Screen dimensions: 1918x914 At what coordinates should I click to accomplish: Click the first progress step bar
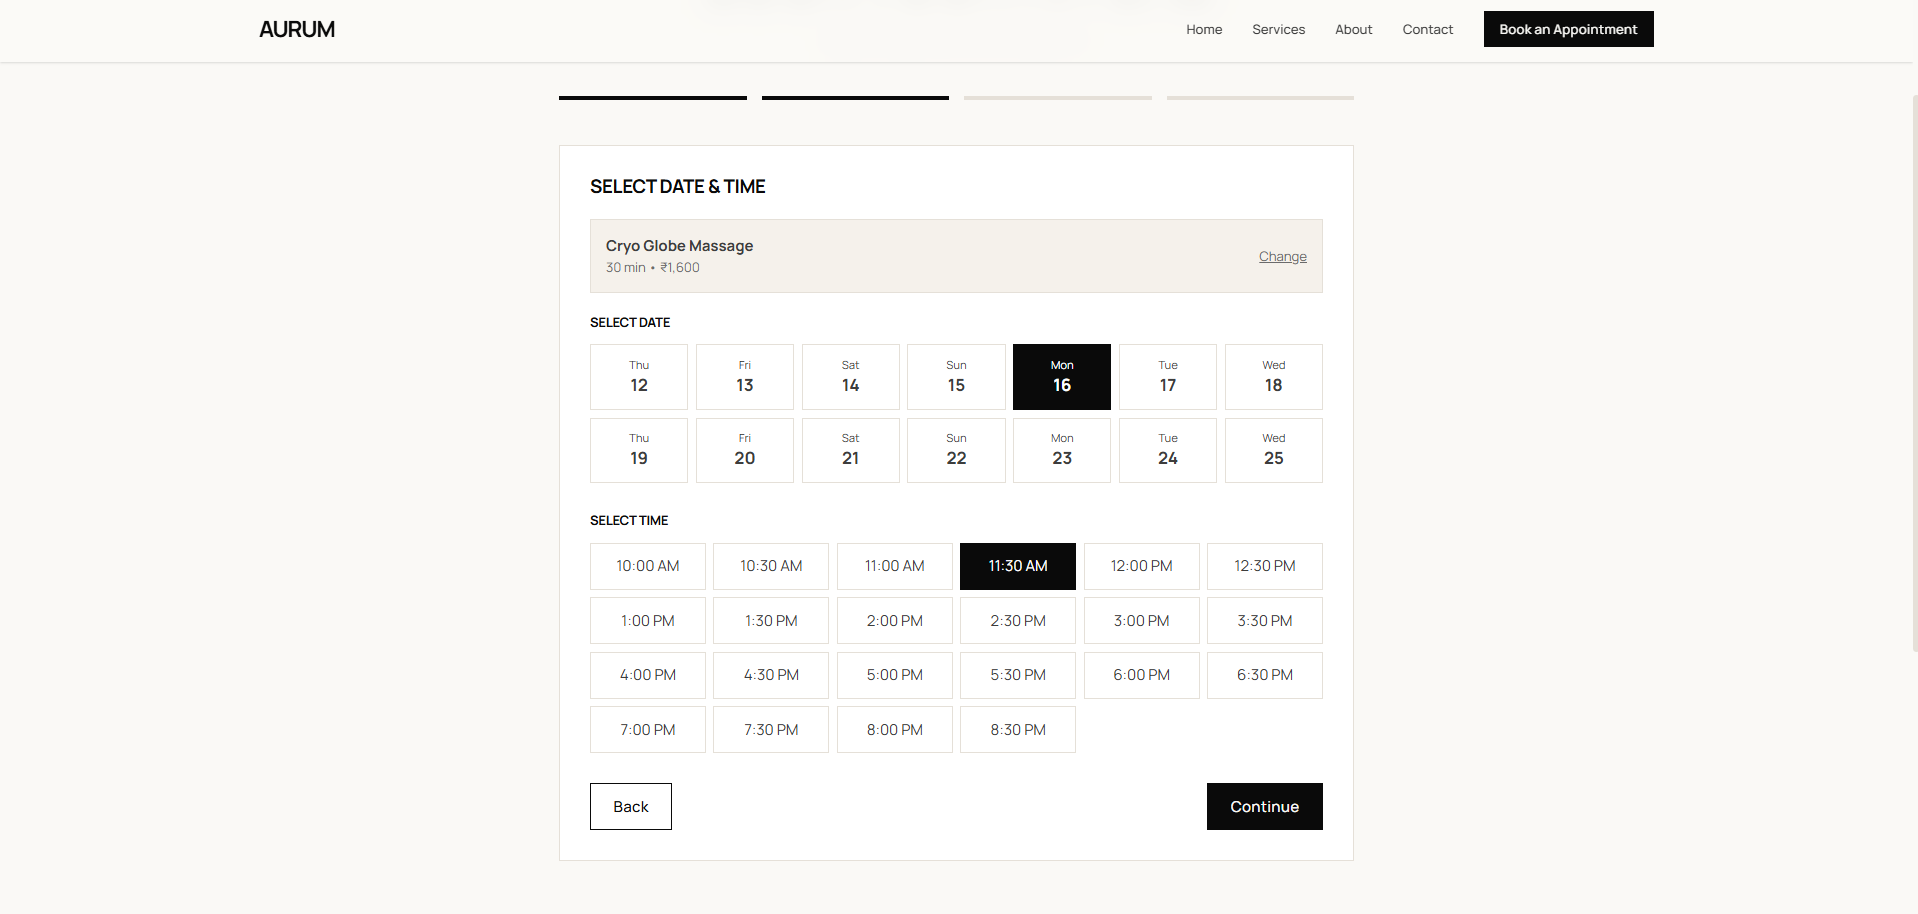pyautogui.click(x=652, y=98)
